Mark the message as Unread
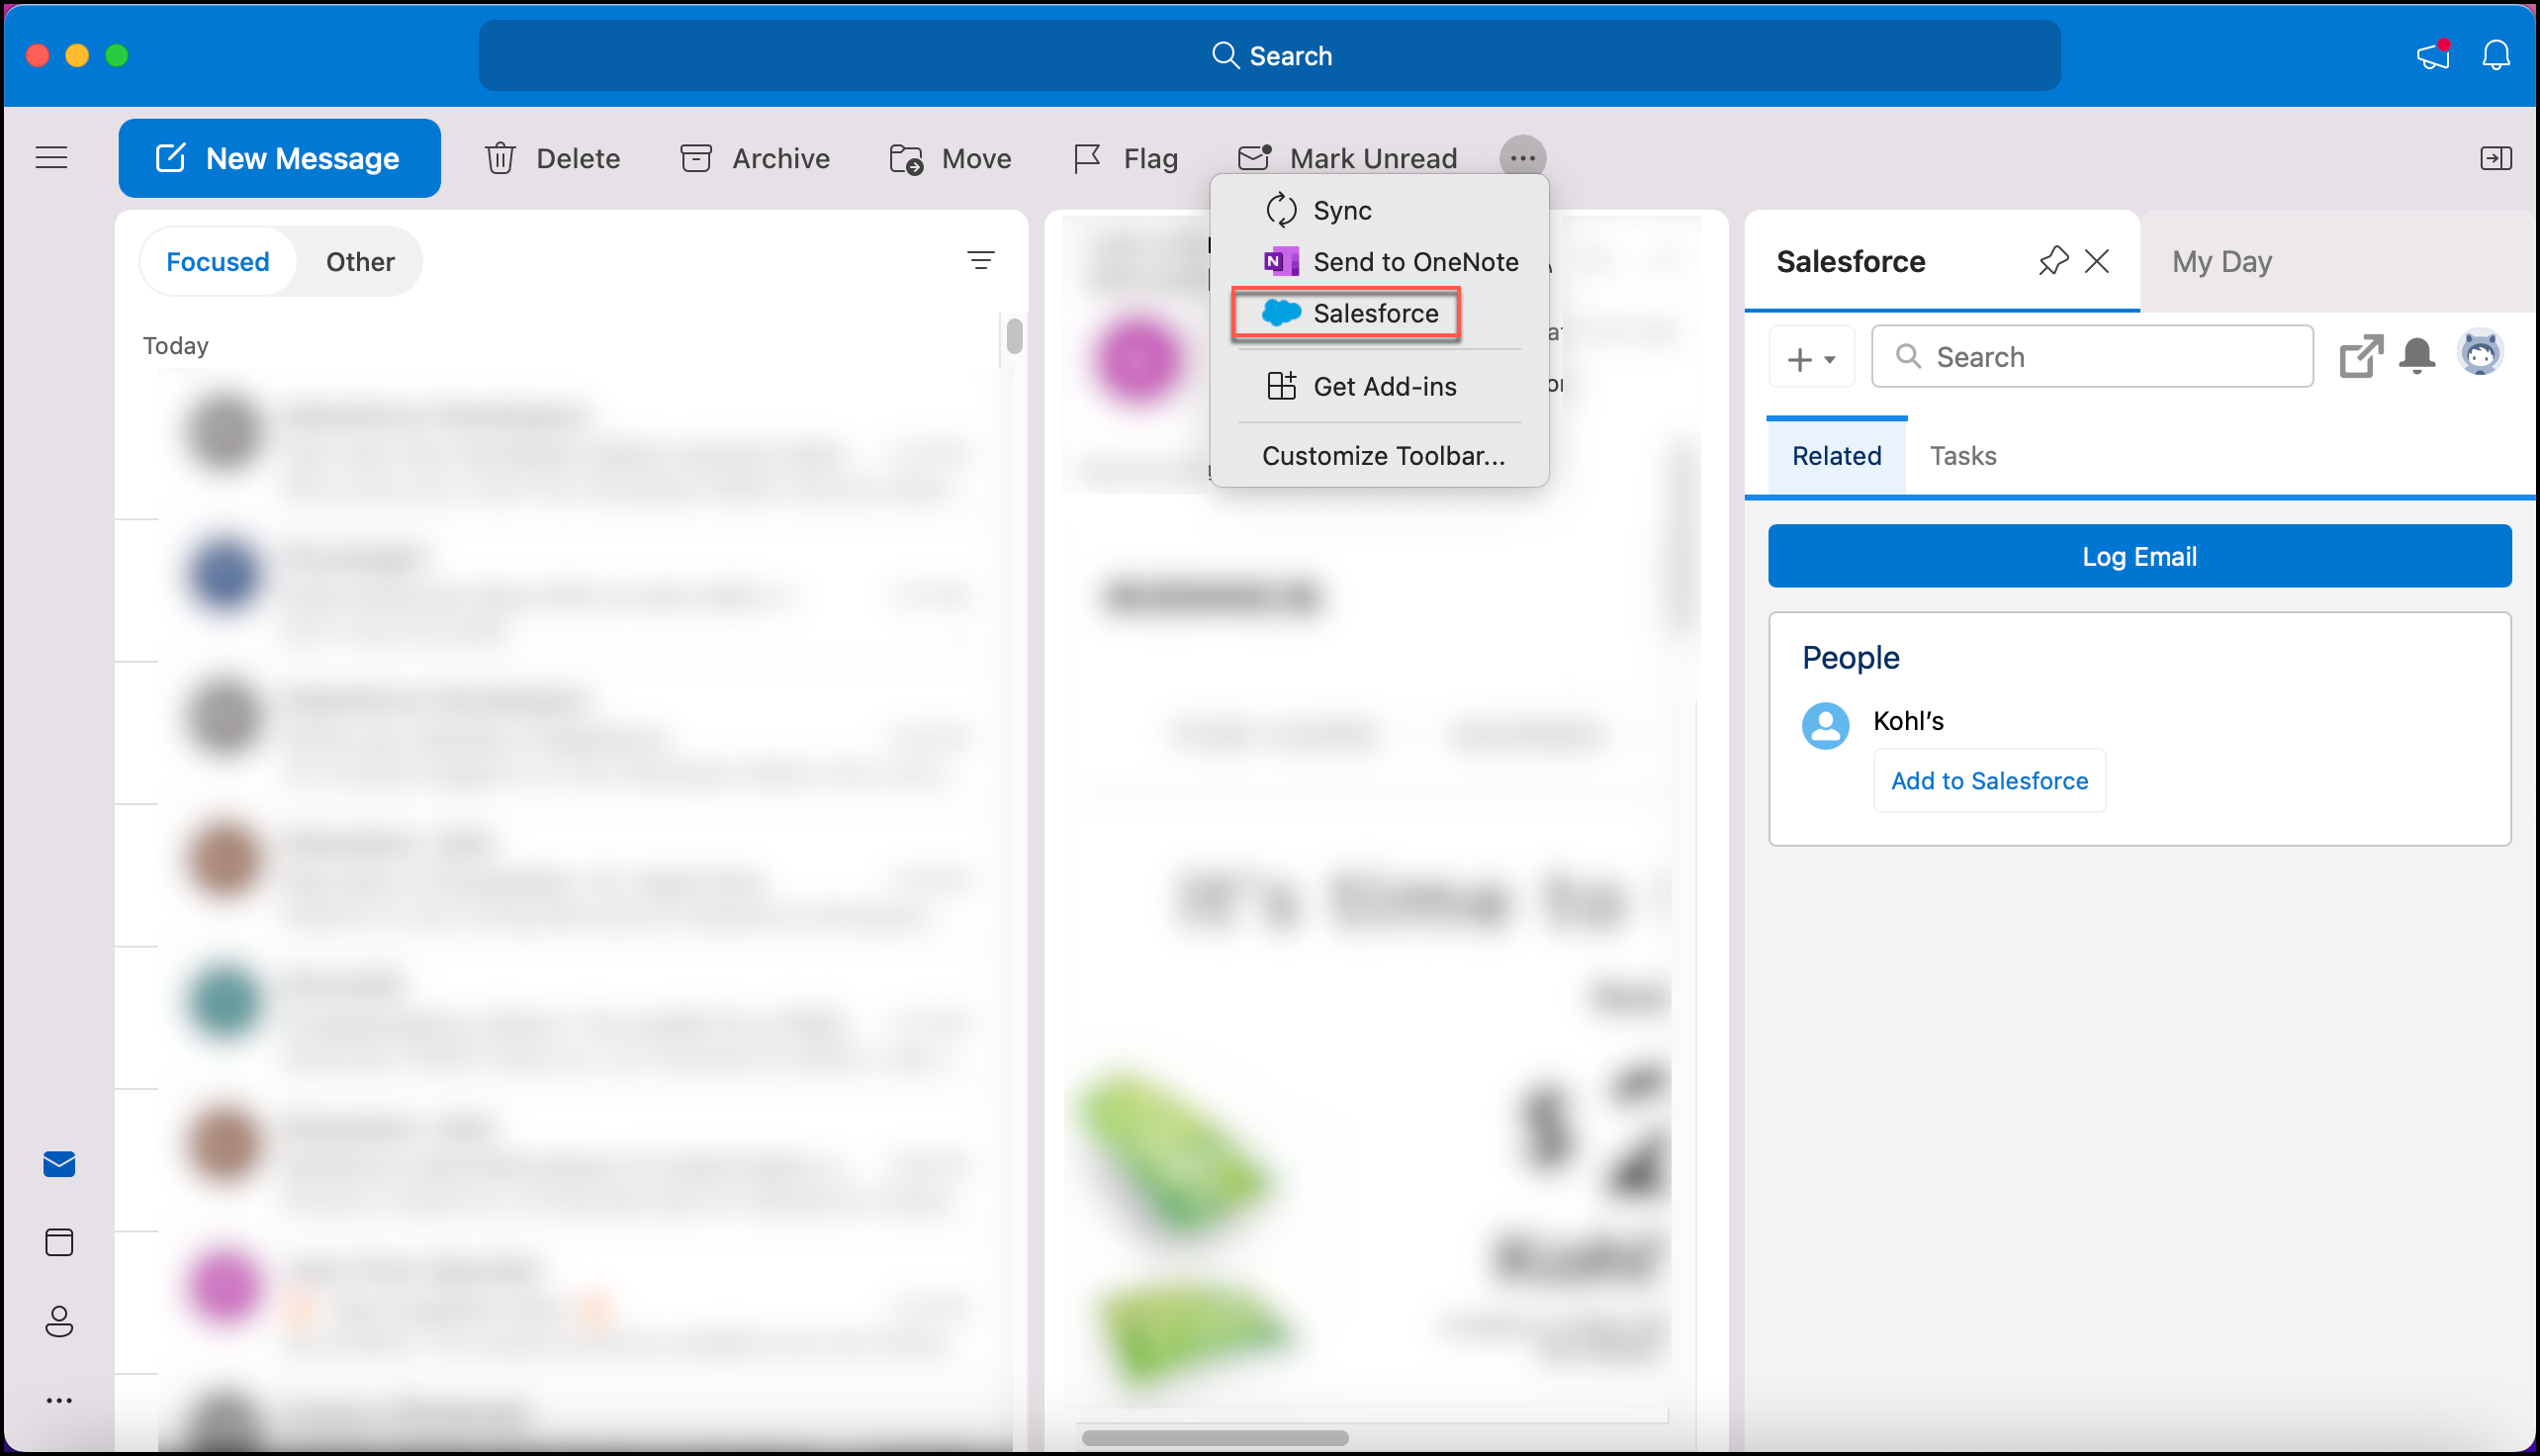 pyautogui.click(x=1347, y=158)
